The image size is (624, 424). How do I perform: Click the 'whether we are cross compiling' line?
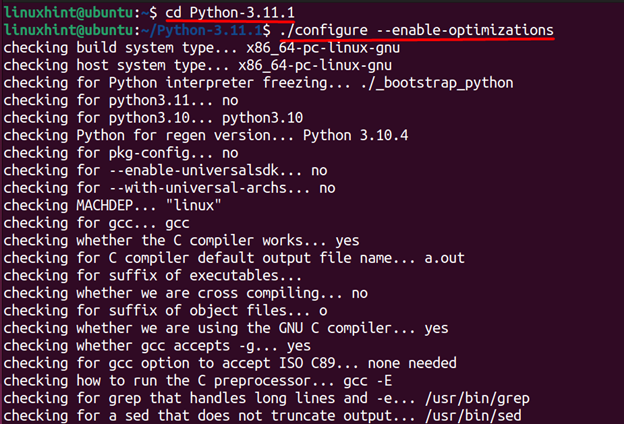click(185, 293)
